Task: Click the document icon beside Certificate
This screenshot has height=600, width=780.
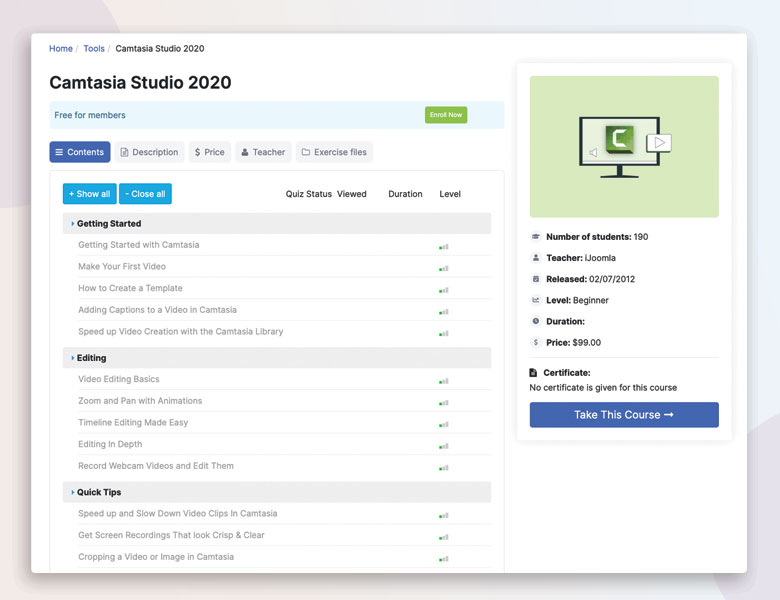Action: (x=533, y=372)
